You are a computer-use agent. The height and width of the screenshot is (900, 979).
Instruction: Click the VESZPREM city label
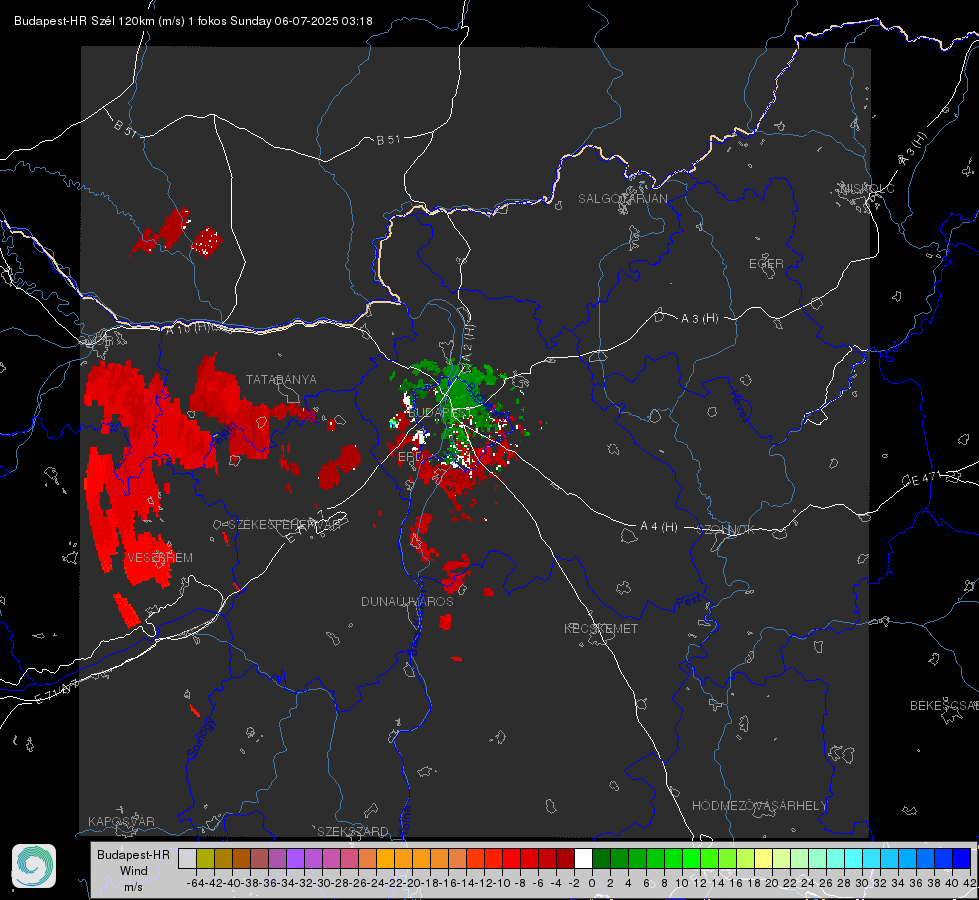pos(160,558)
